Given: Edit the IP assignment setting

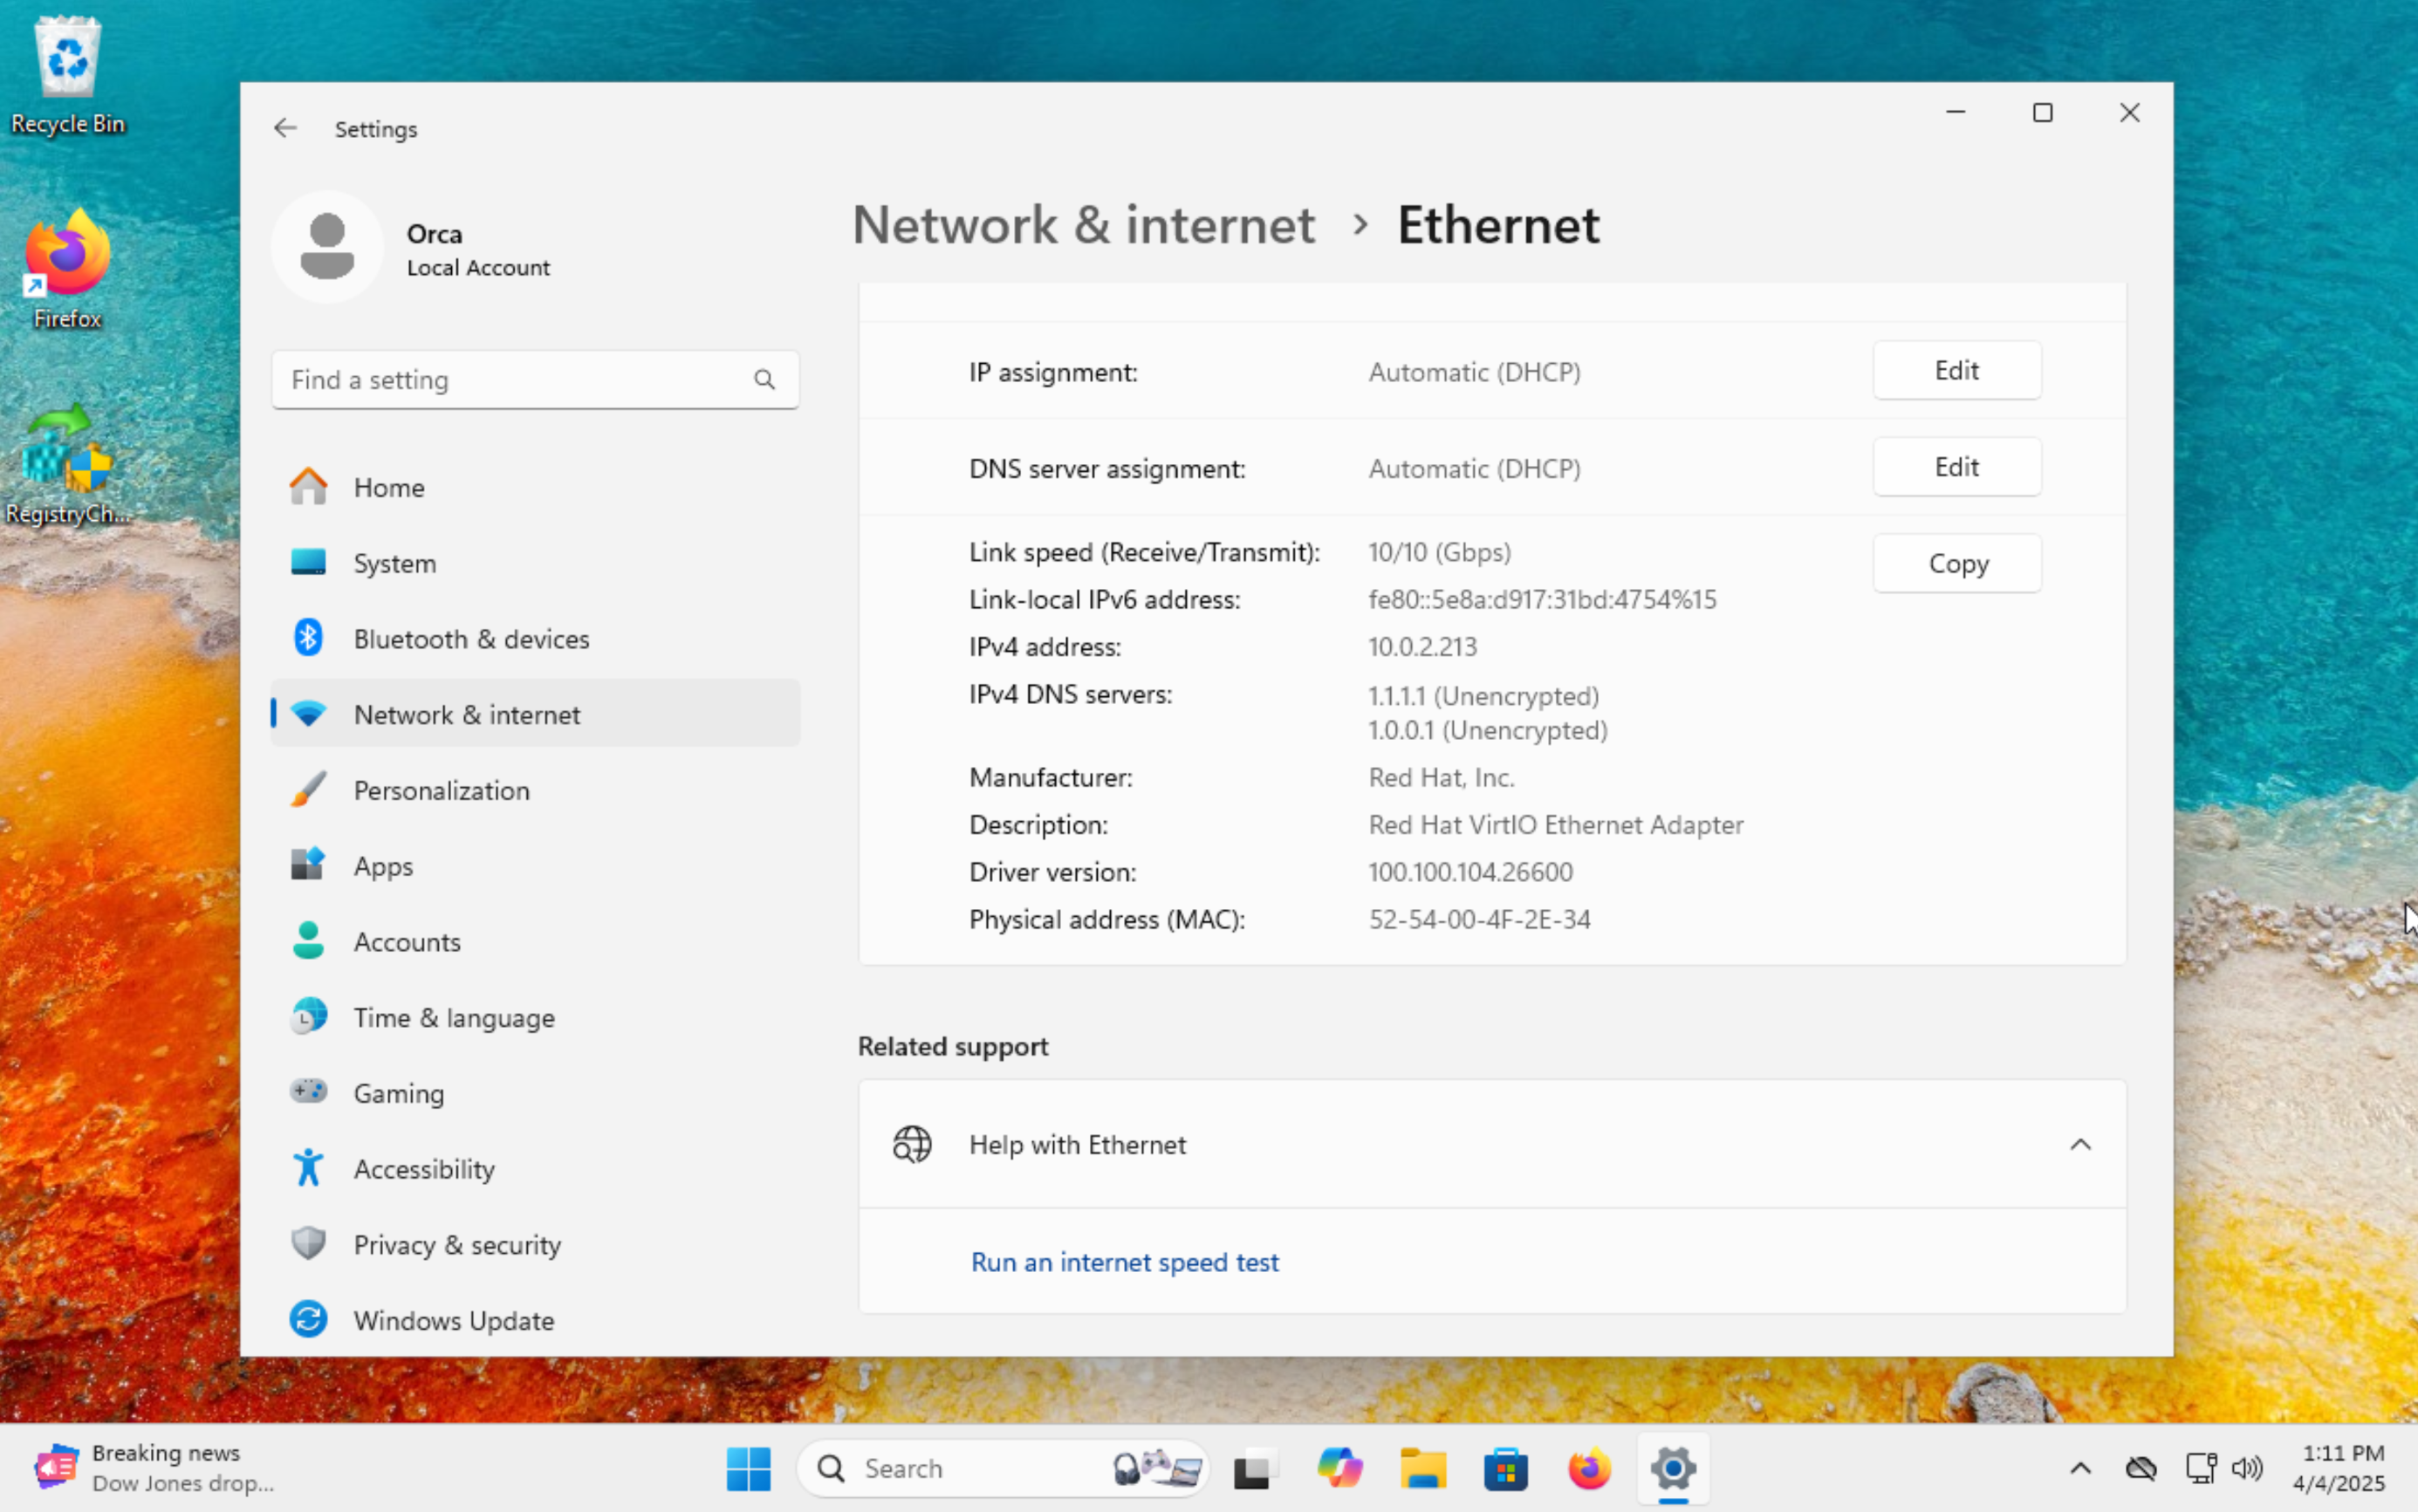Looking at the screenshot, I should click(x=1956, y=371).
